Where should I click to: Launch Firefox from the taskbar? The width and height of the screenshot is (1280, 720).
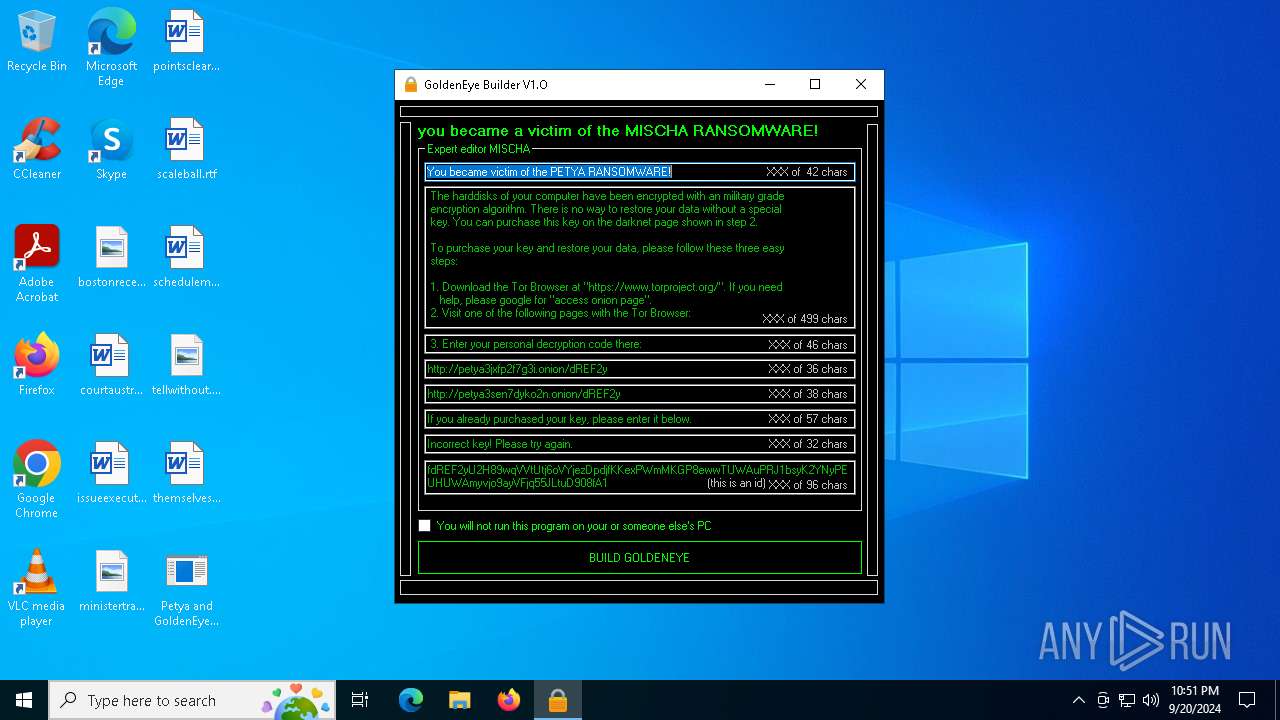point(509,700)
